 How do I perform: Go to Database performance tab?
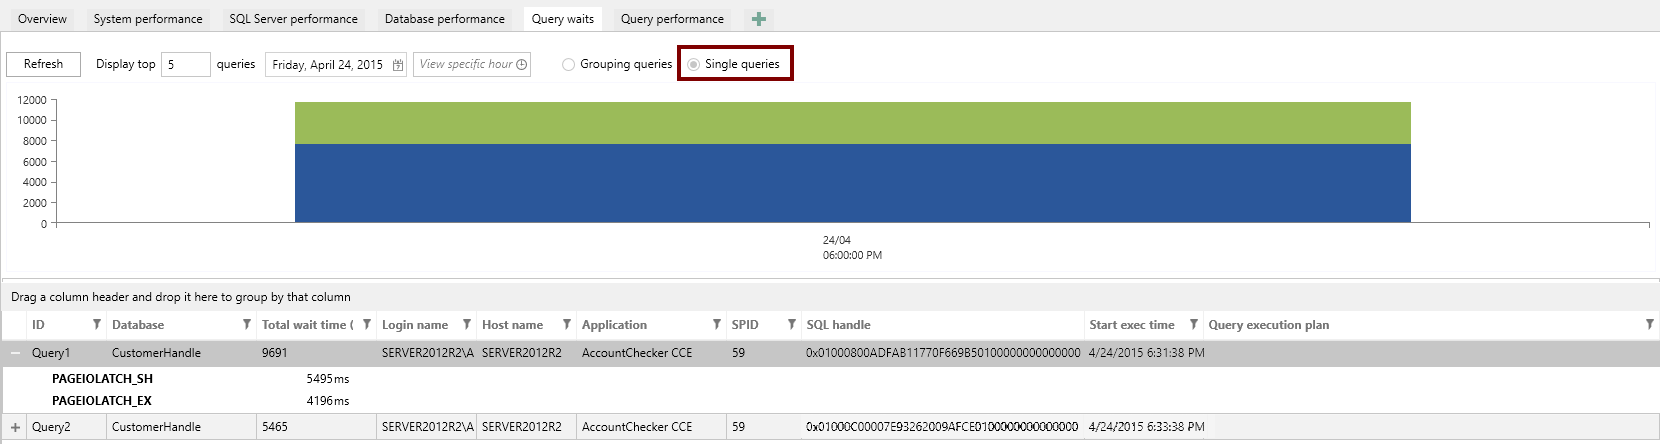coord(444,19)
